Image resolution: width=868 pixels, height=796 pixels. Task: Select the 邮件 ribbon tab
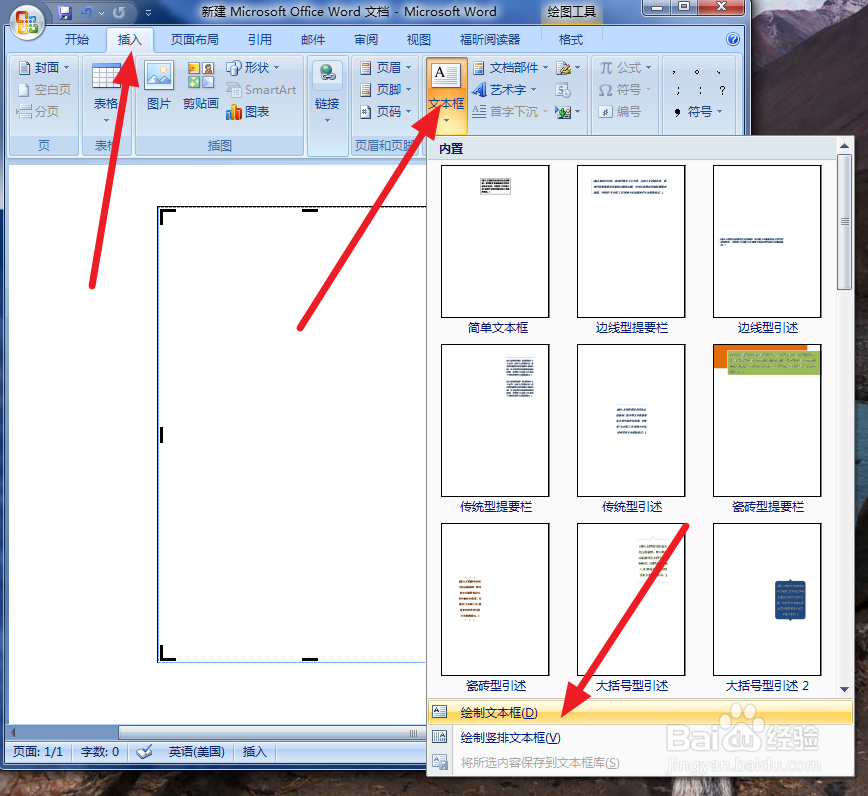tap(313, 40)
